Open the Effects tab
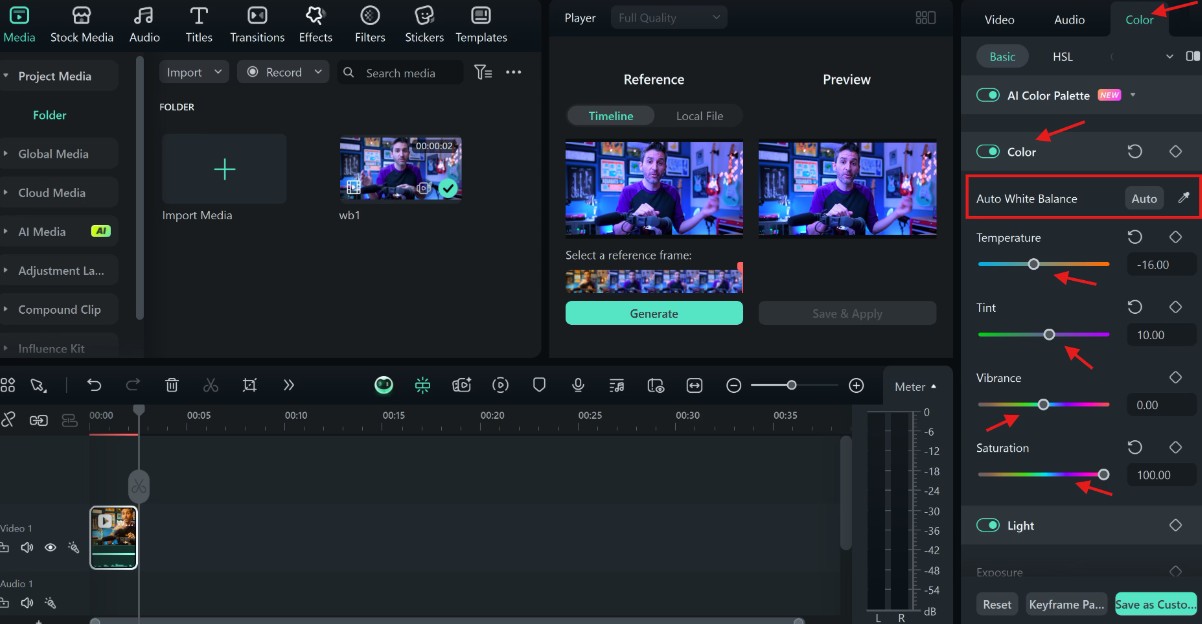This screenshot has width=1202, height=624. point(315,25)
